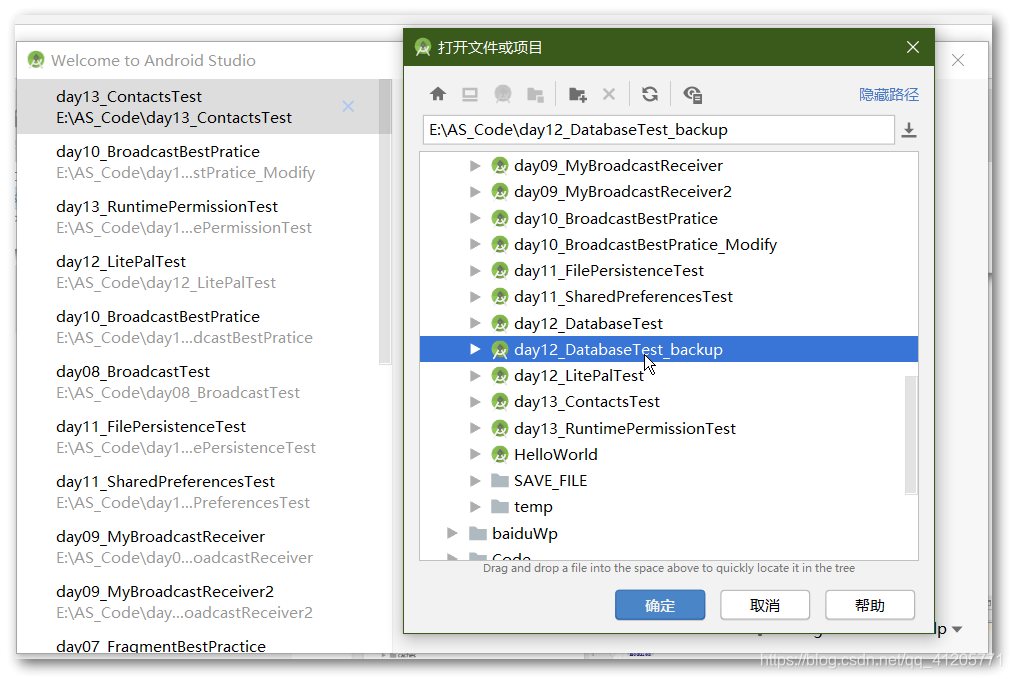Screen dimensions: 1012x679
Task: Select Android icon of day11_FilePersistenceTest in tree
Action: [x=500, y=270]
